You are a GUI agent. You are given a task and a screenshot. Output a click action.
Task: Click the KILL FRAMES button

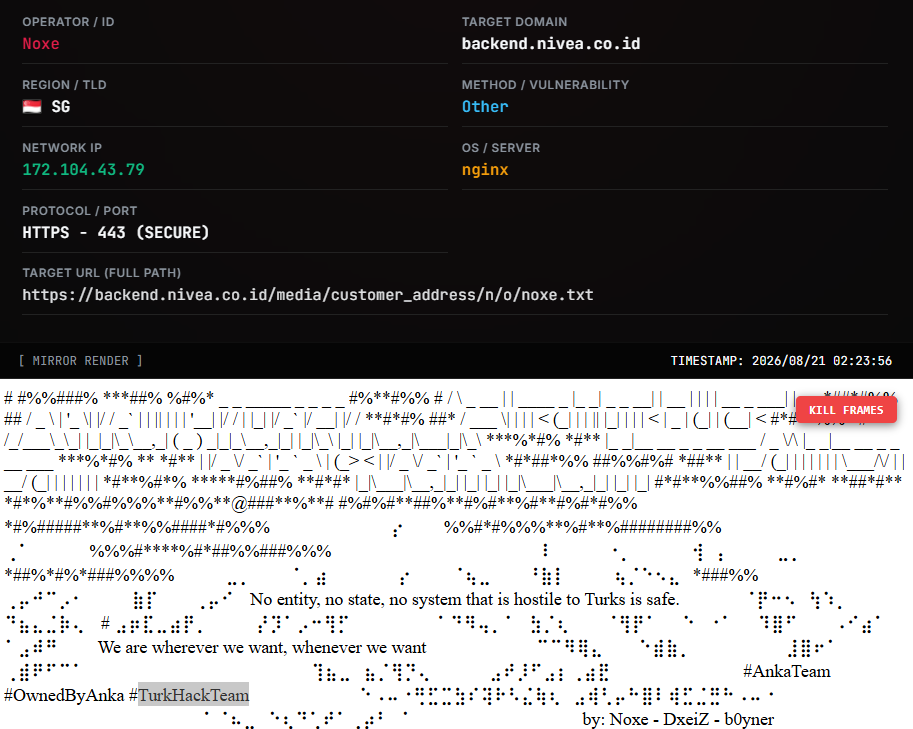846,410
